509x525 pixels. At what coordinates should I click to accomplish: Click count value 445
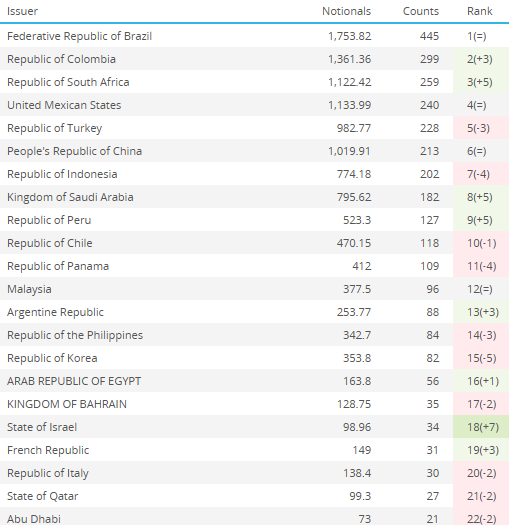pyautogui.click(x=429, y=36)
